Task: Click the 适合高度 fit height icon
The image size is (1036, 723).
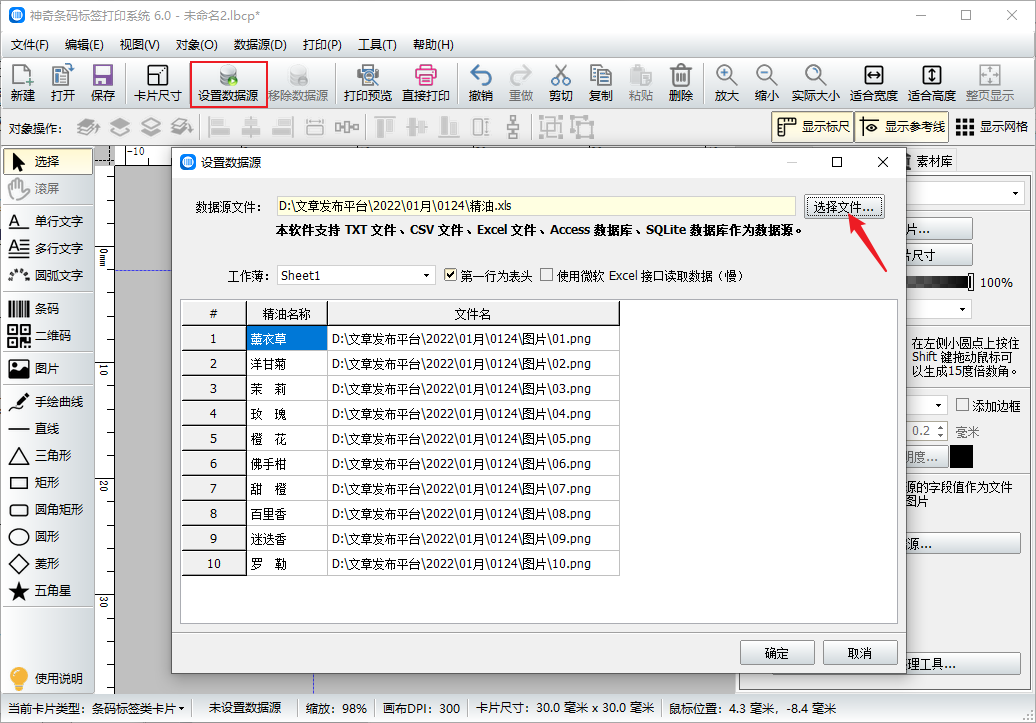Action: 932,83
